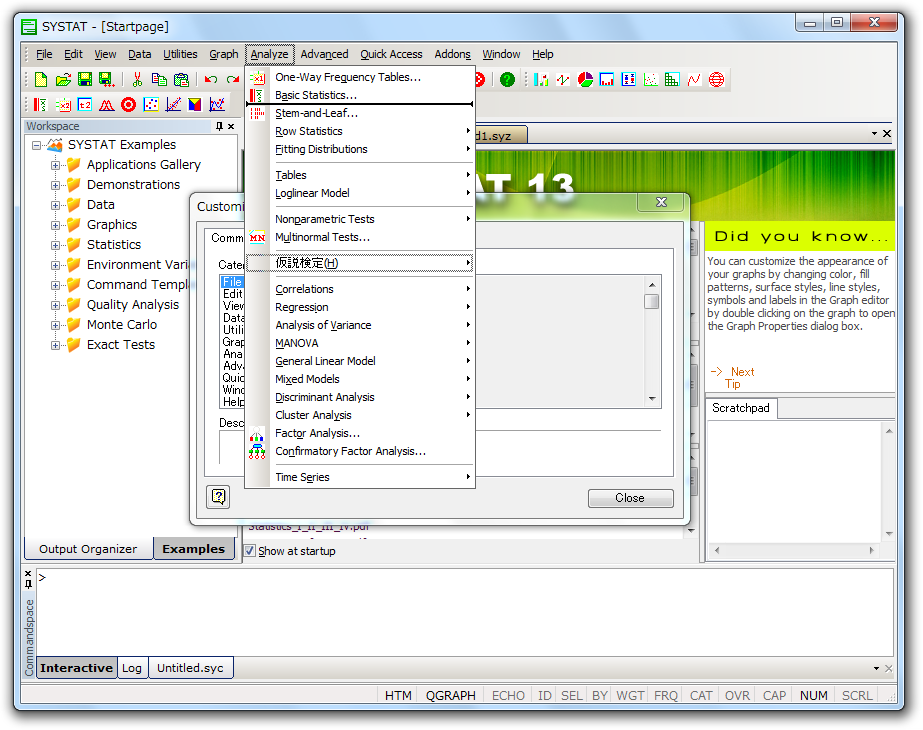Choose One-Way Frequency Tables menu entry
Image resolution: width=923 pixels, height=730 pixels.
pos(360,77)
